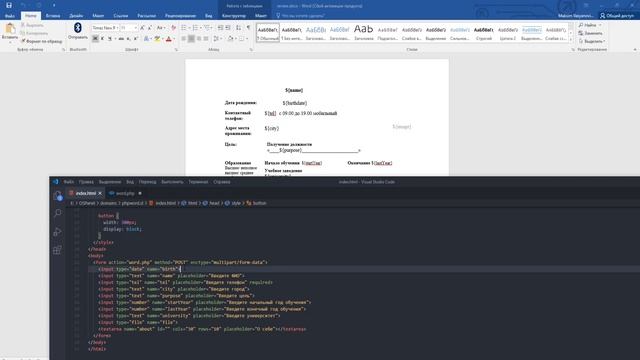Screen dimensions: 640x360
Task: Click the Paste clipboard icon in Word
Action: coord(10,29)
